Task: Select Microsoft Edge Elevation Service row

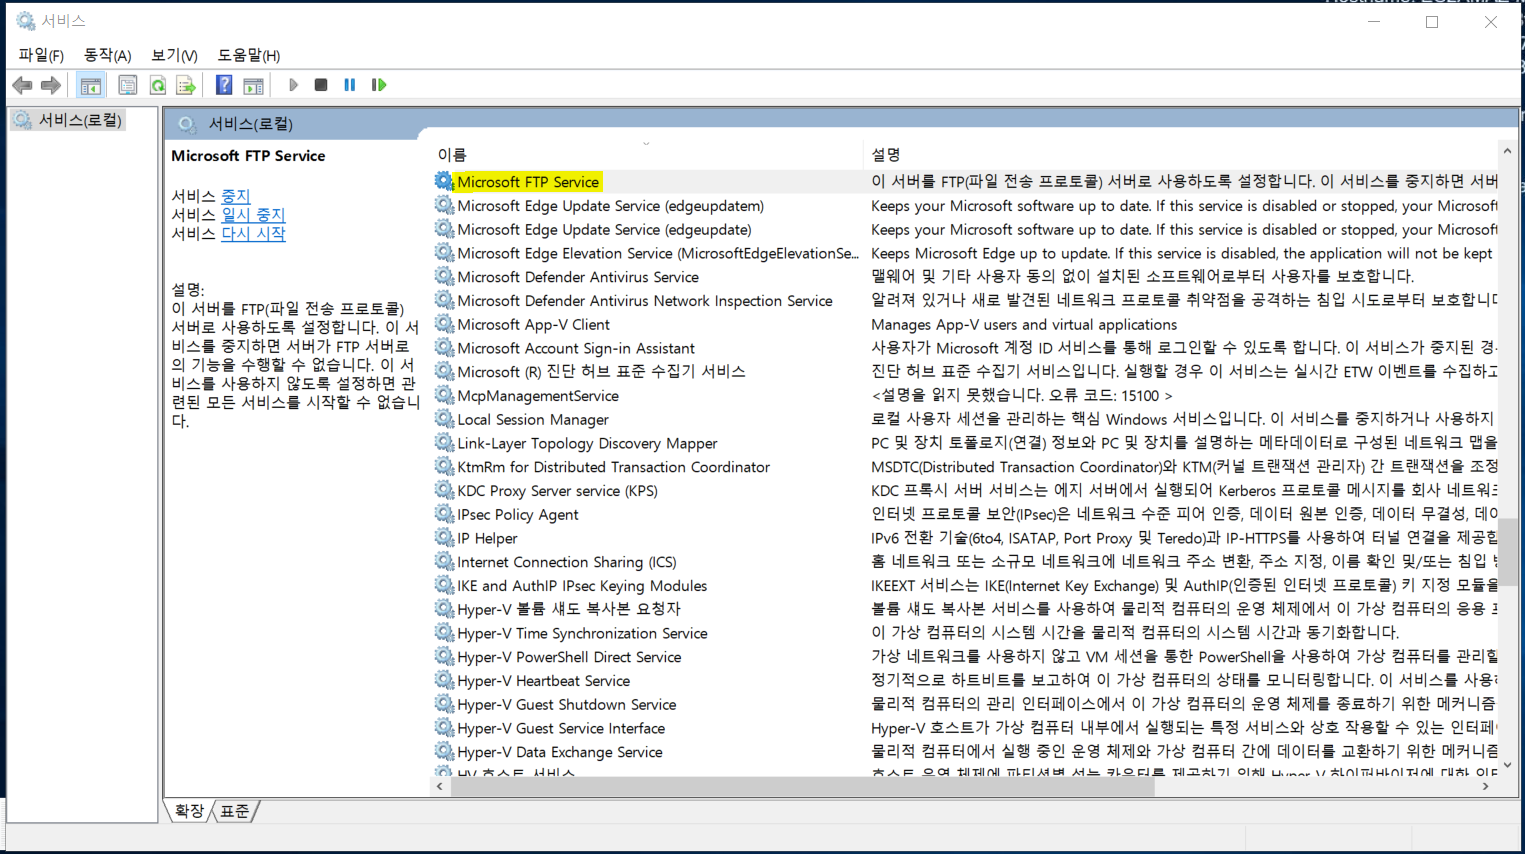Action: (x=657, y=254)
